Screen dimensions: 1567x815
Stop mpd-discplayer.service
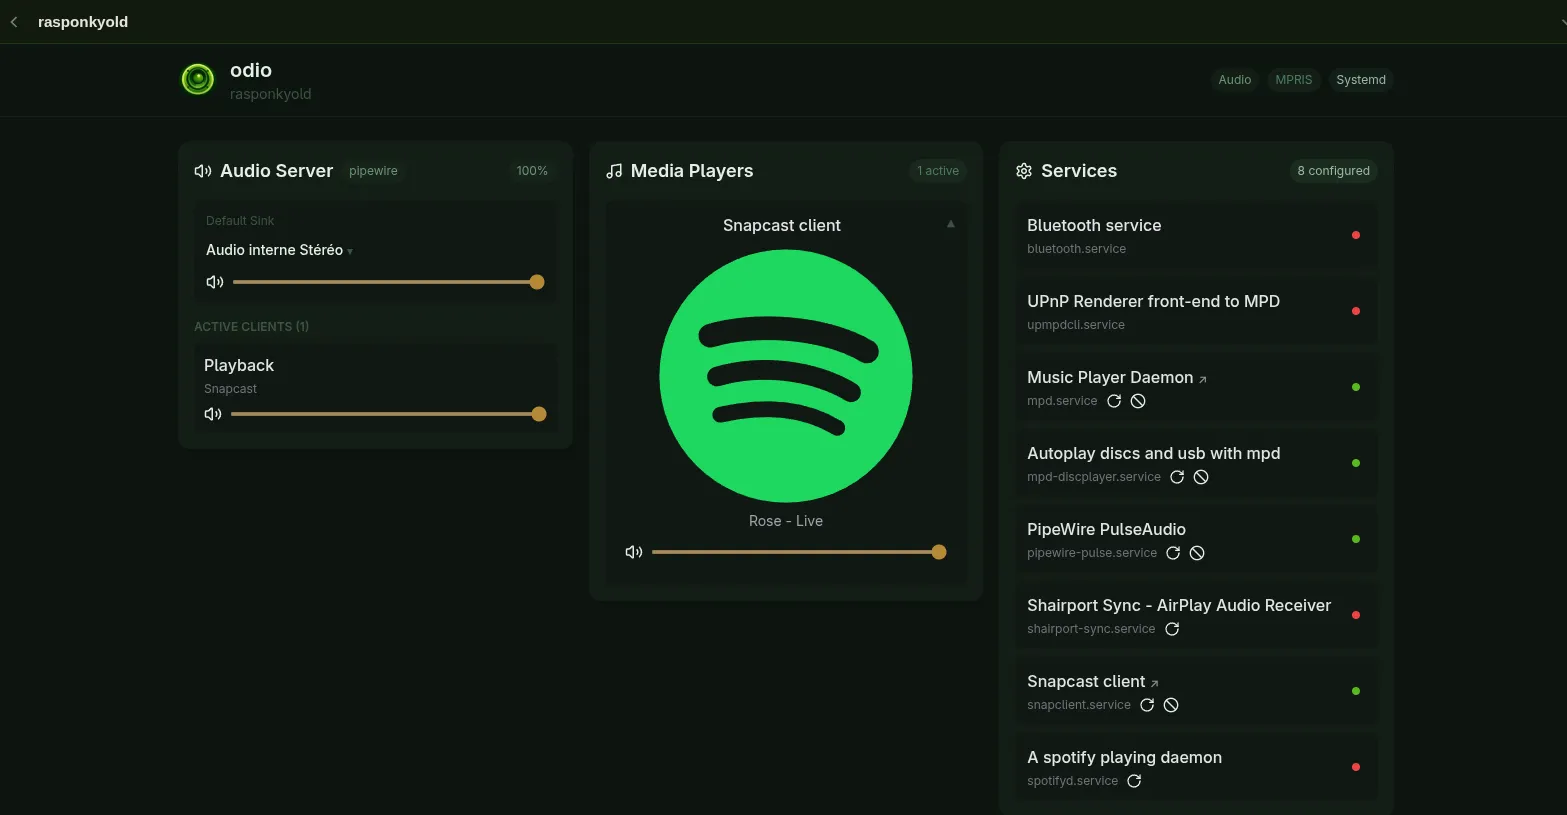coord(1201,477)
